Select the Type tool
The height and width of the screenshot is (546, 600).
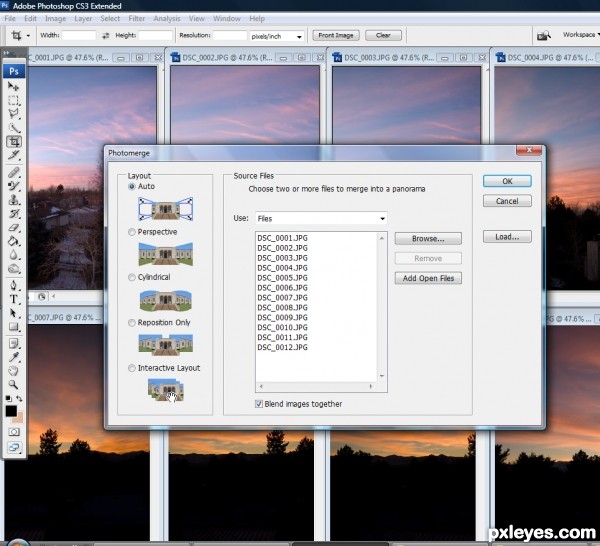pyautogui.click(x=13, y=299)
